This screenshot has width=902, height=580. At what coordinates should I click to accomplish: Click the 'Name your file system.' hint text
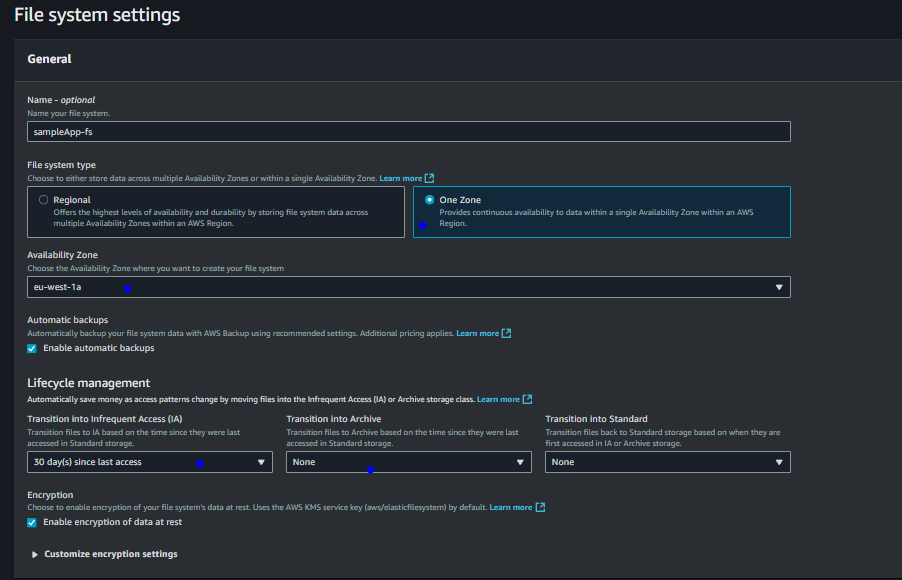[x=68, y=113]
